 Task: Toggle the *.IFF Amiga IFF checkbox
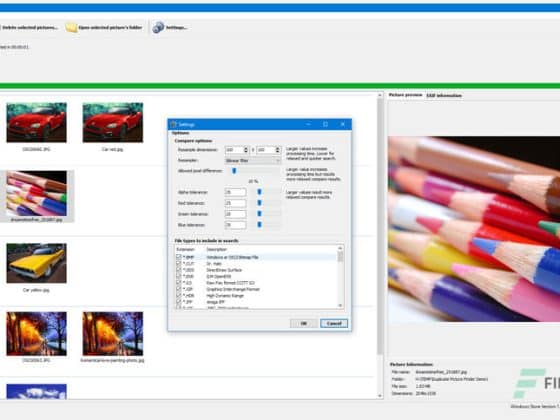click(x=179, y=302)
